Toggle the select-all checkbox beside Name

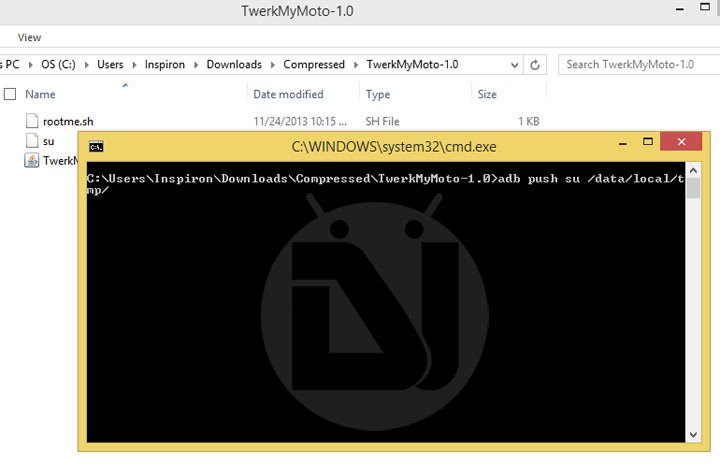pos(10,94)
